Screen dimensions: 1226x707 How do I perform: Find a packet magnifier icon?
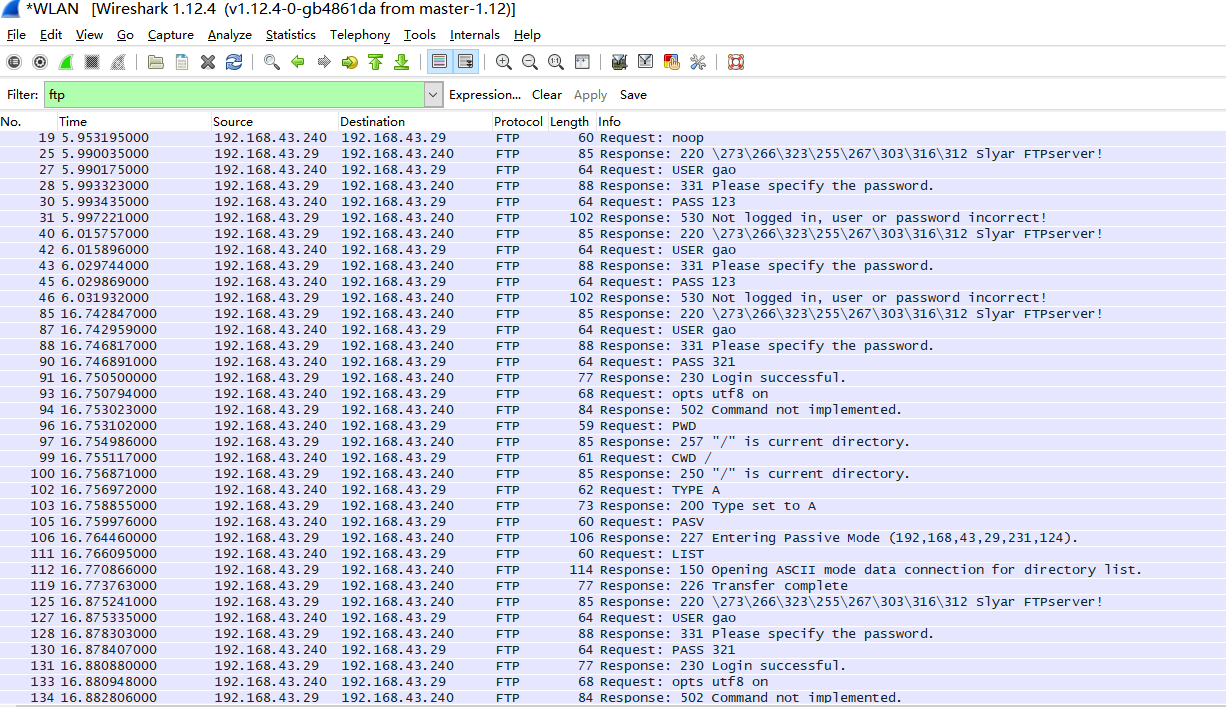click(272, 62)
